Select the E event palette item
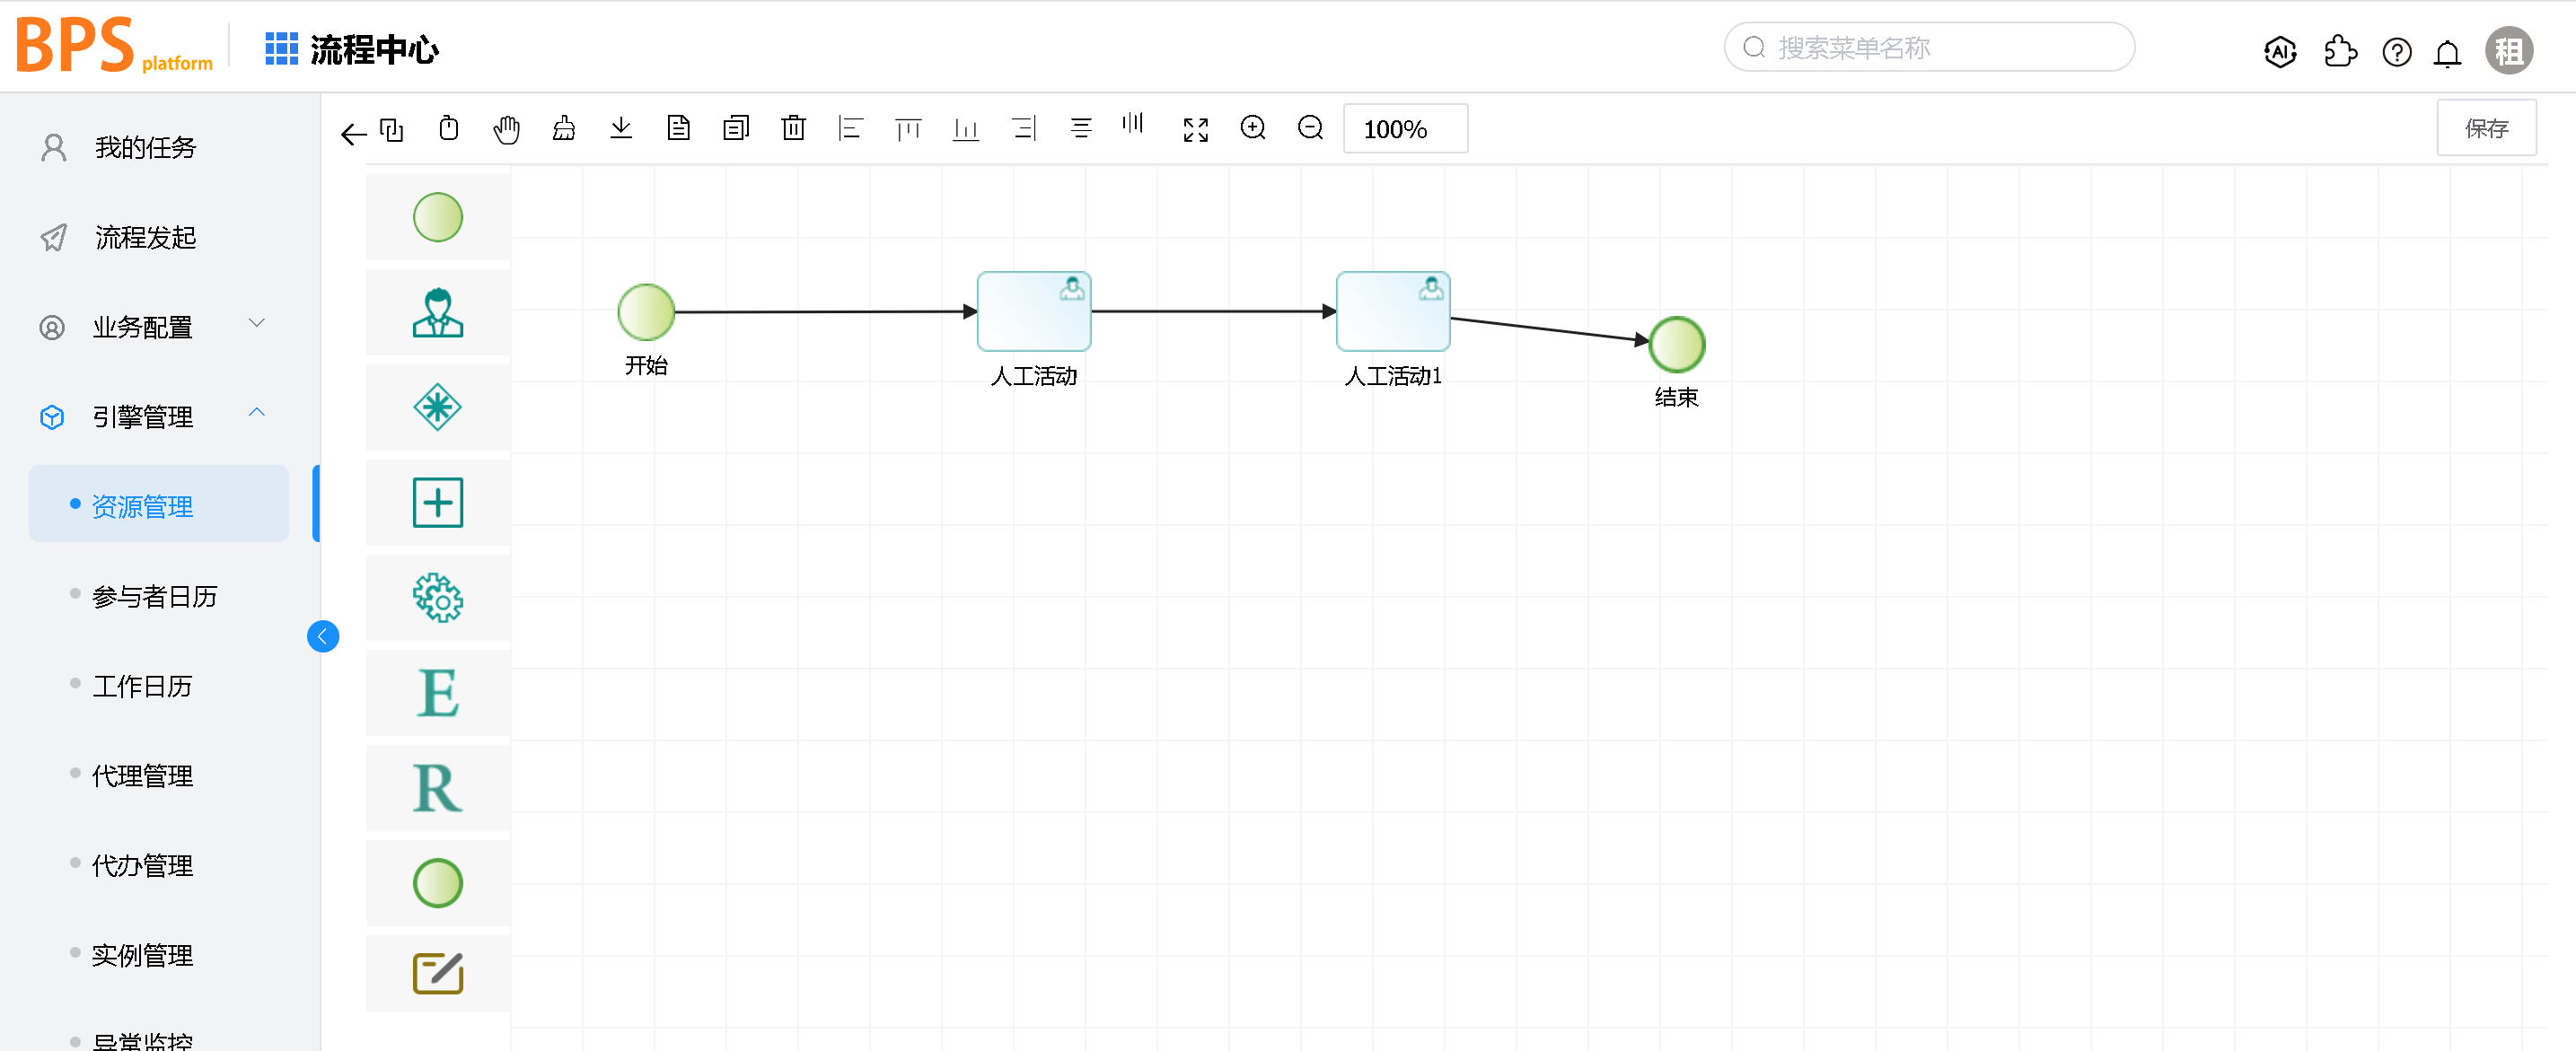 [x=438, y=693]
